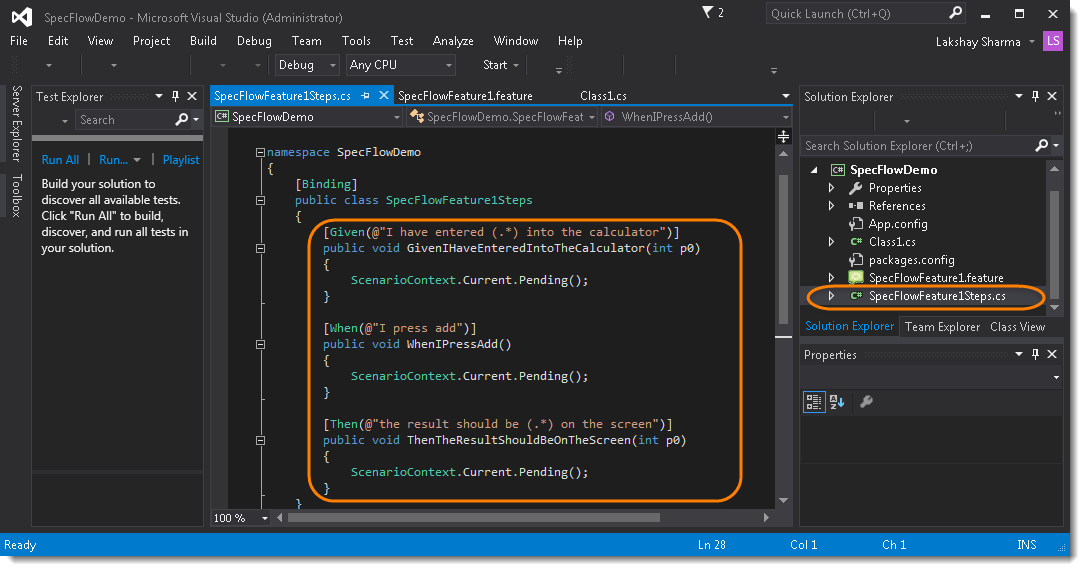The width and height of the screenshot is (1085, 571).
Task: Open the Build menu
Action: coord(203,41)
